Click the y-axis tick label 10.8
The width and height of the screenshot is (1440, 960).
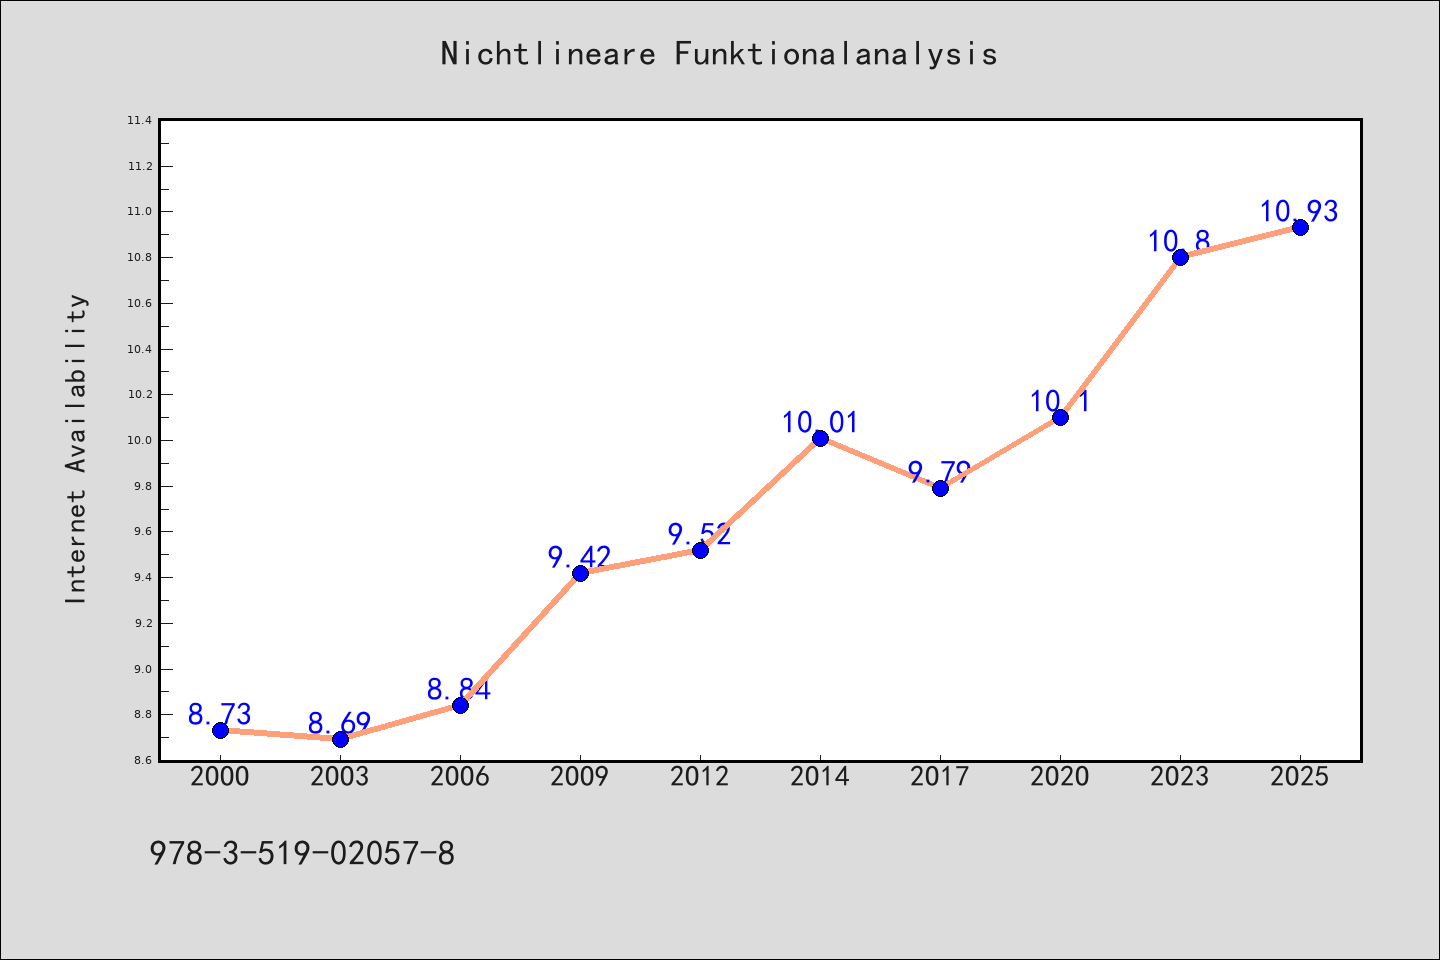click(x=139, y=258)
